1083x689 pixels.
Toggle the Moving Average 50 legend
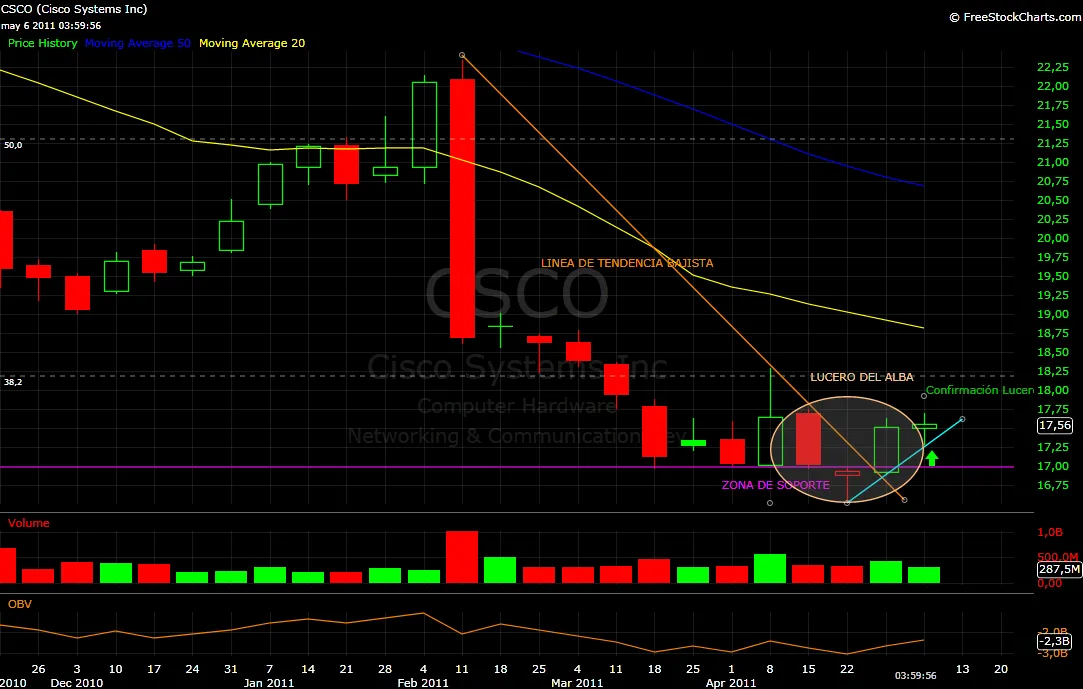click(x=139, y=44)
